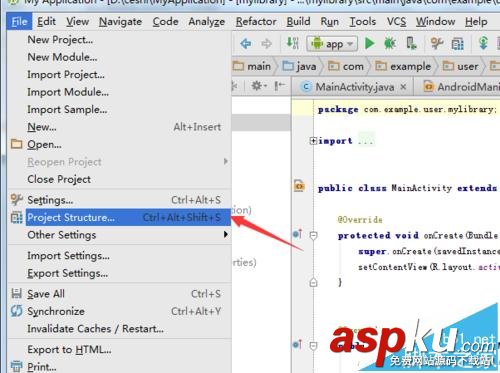500x373 pixels.
Task: Open the Run menu
Action: pos(330,22)
